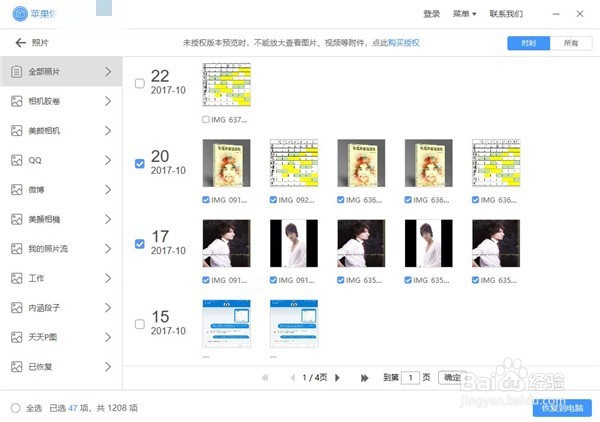Expand 天天P图 album chevron
Image resolution: width=600 pixels, height=422 pixels.
pos(108,337)
